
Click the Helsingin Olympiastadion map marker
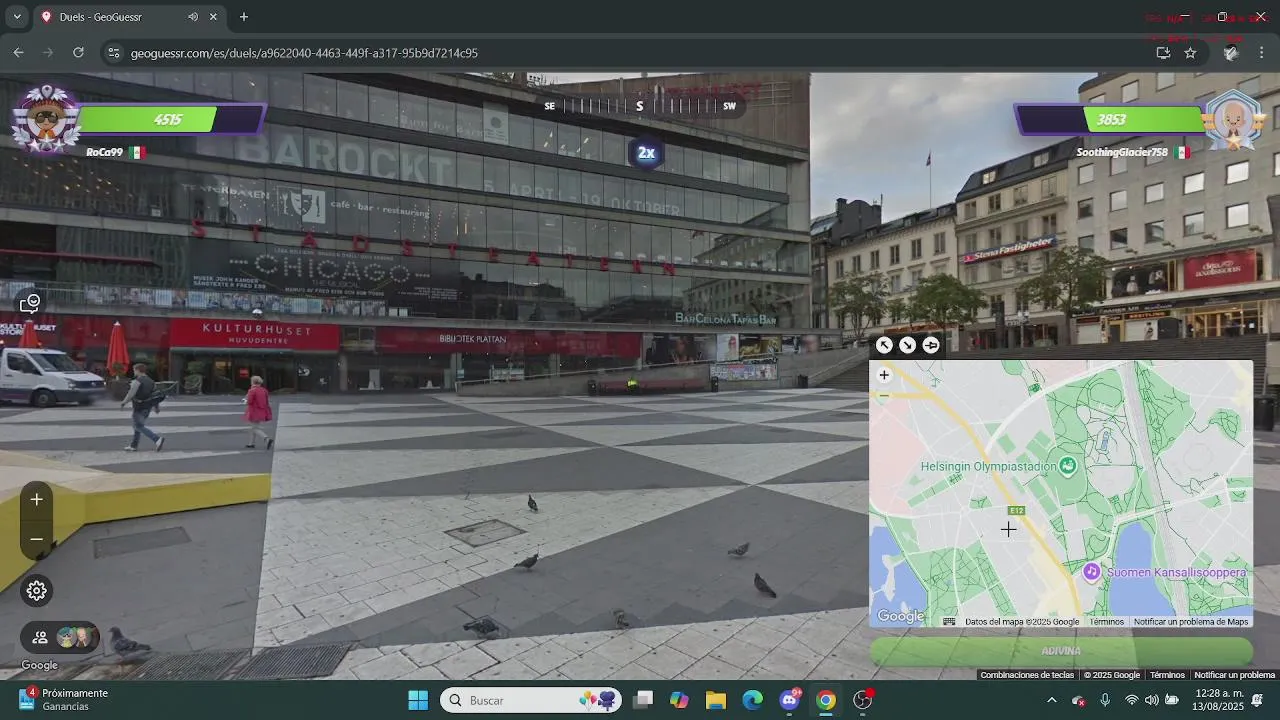coord(1068,466)
